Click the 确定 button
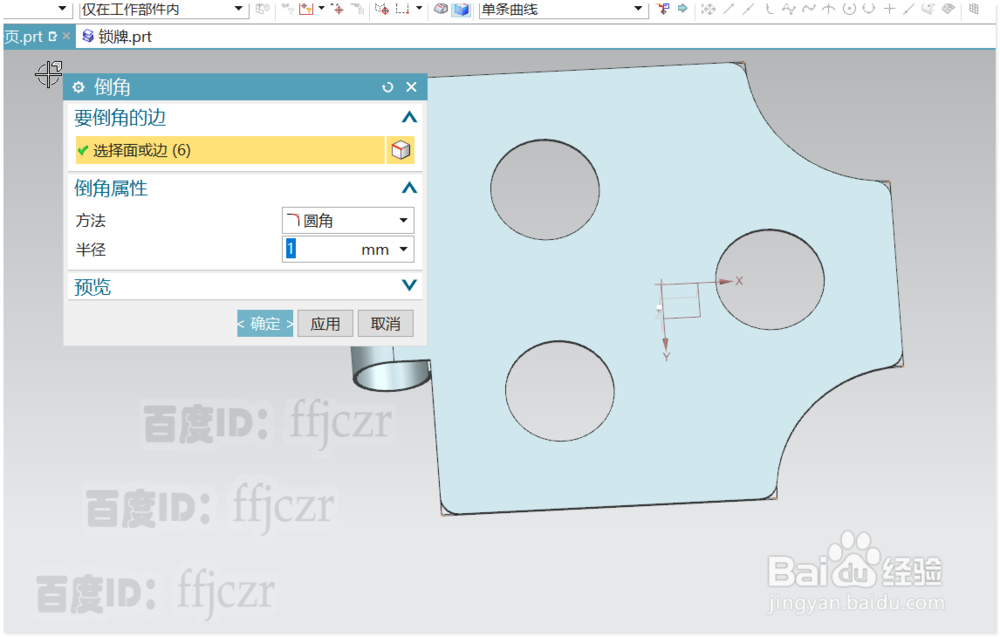1000x637 pixels. (265, 324)
